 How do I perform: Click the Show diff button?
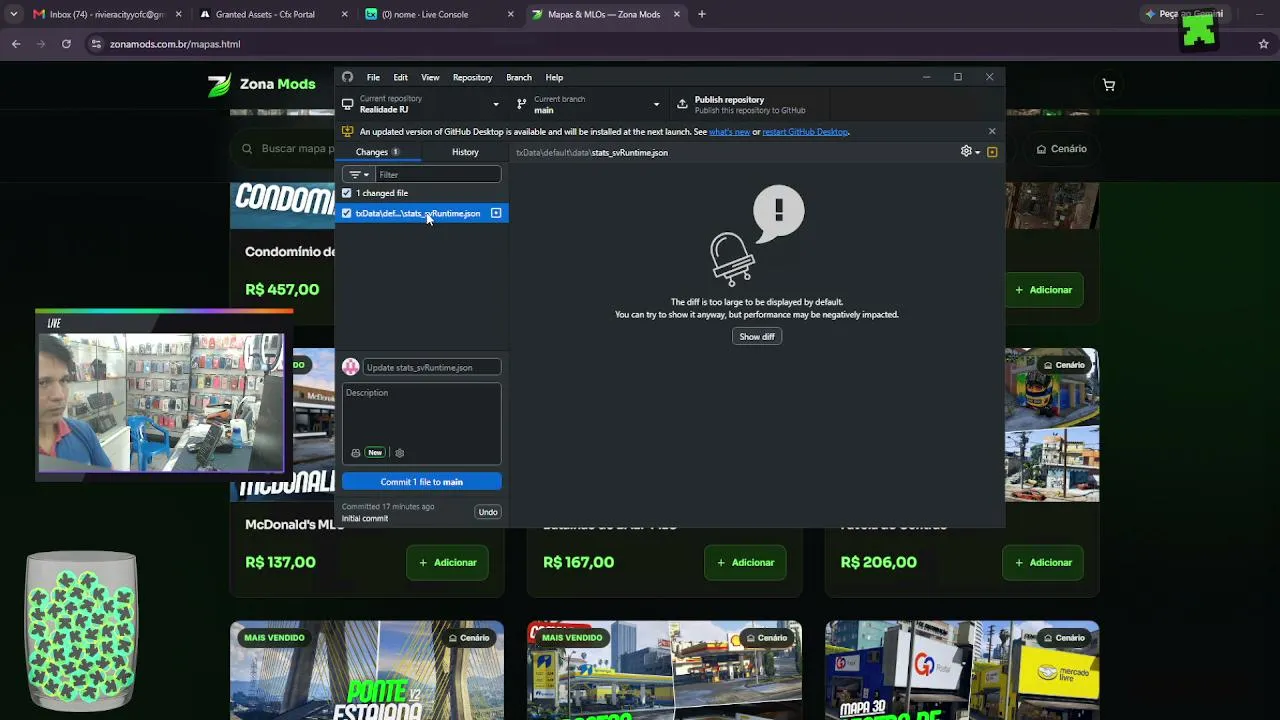click(757, 337)
